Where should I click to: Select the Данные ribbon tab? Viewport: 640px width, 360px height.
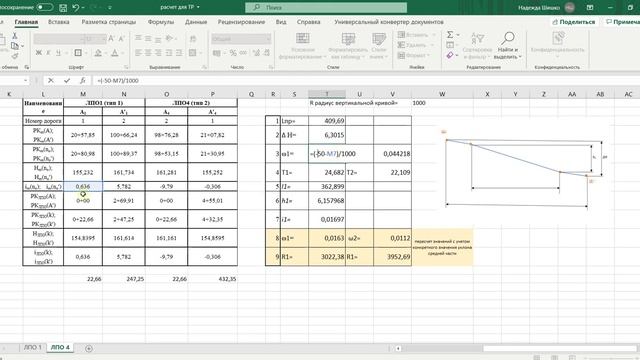point(196,22)
